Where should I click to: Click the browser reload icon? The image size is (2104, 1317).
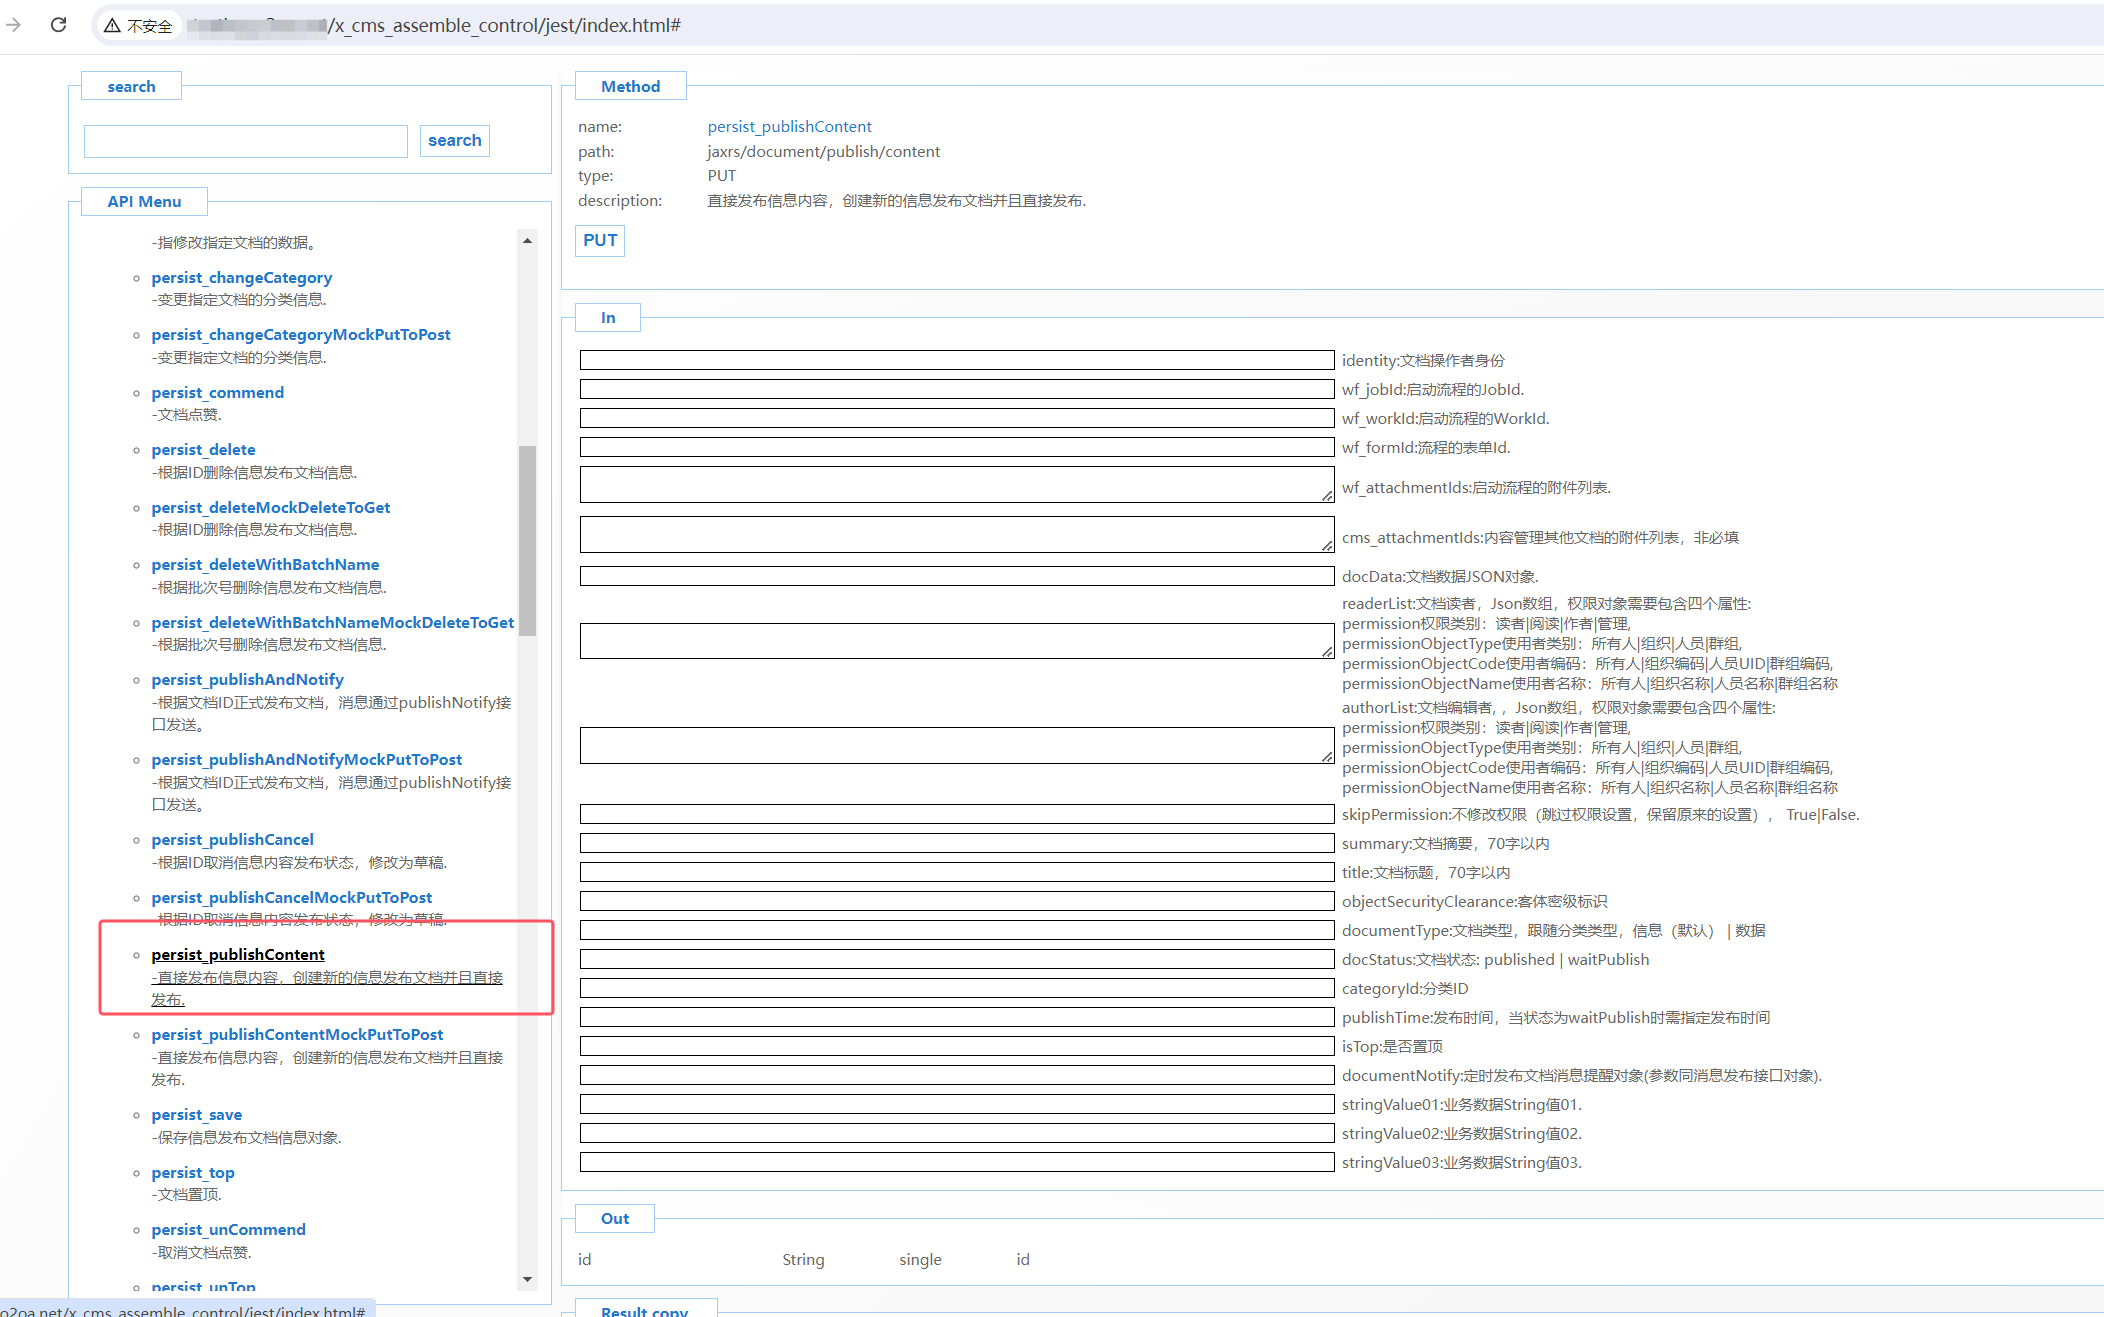58,25
